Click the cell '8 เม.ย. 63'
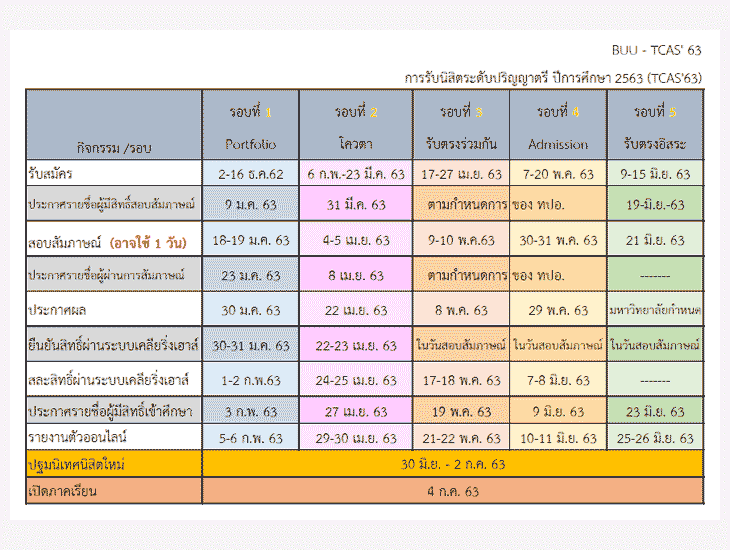The height and width of the screenshot is (550, 730). [356, 274]
